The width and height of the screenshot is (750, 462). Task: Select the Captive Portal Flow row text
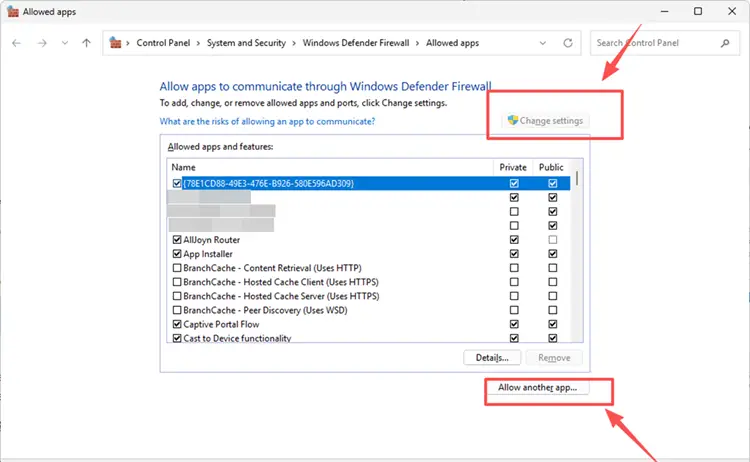point(221,324)
